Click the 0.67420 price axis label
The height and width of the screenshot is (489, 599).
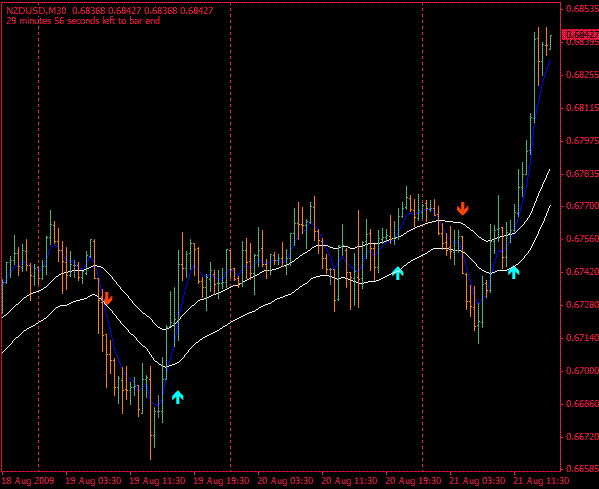pyautogui.click(x=582, y=272)
